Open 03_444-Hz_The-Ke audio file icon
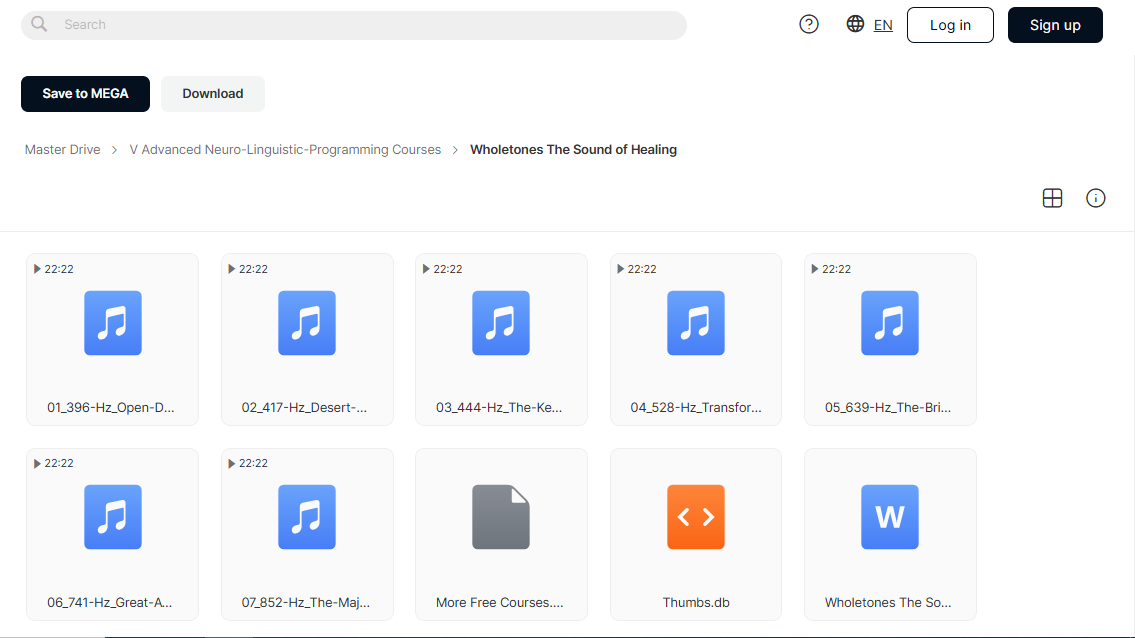1135x638 pixels. coord(501,323)
